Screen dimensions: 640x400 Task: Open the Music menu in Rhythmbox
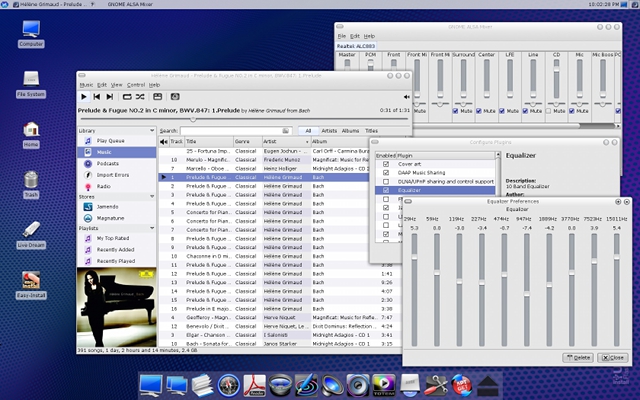(86, 85)
